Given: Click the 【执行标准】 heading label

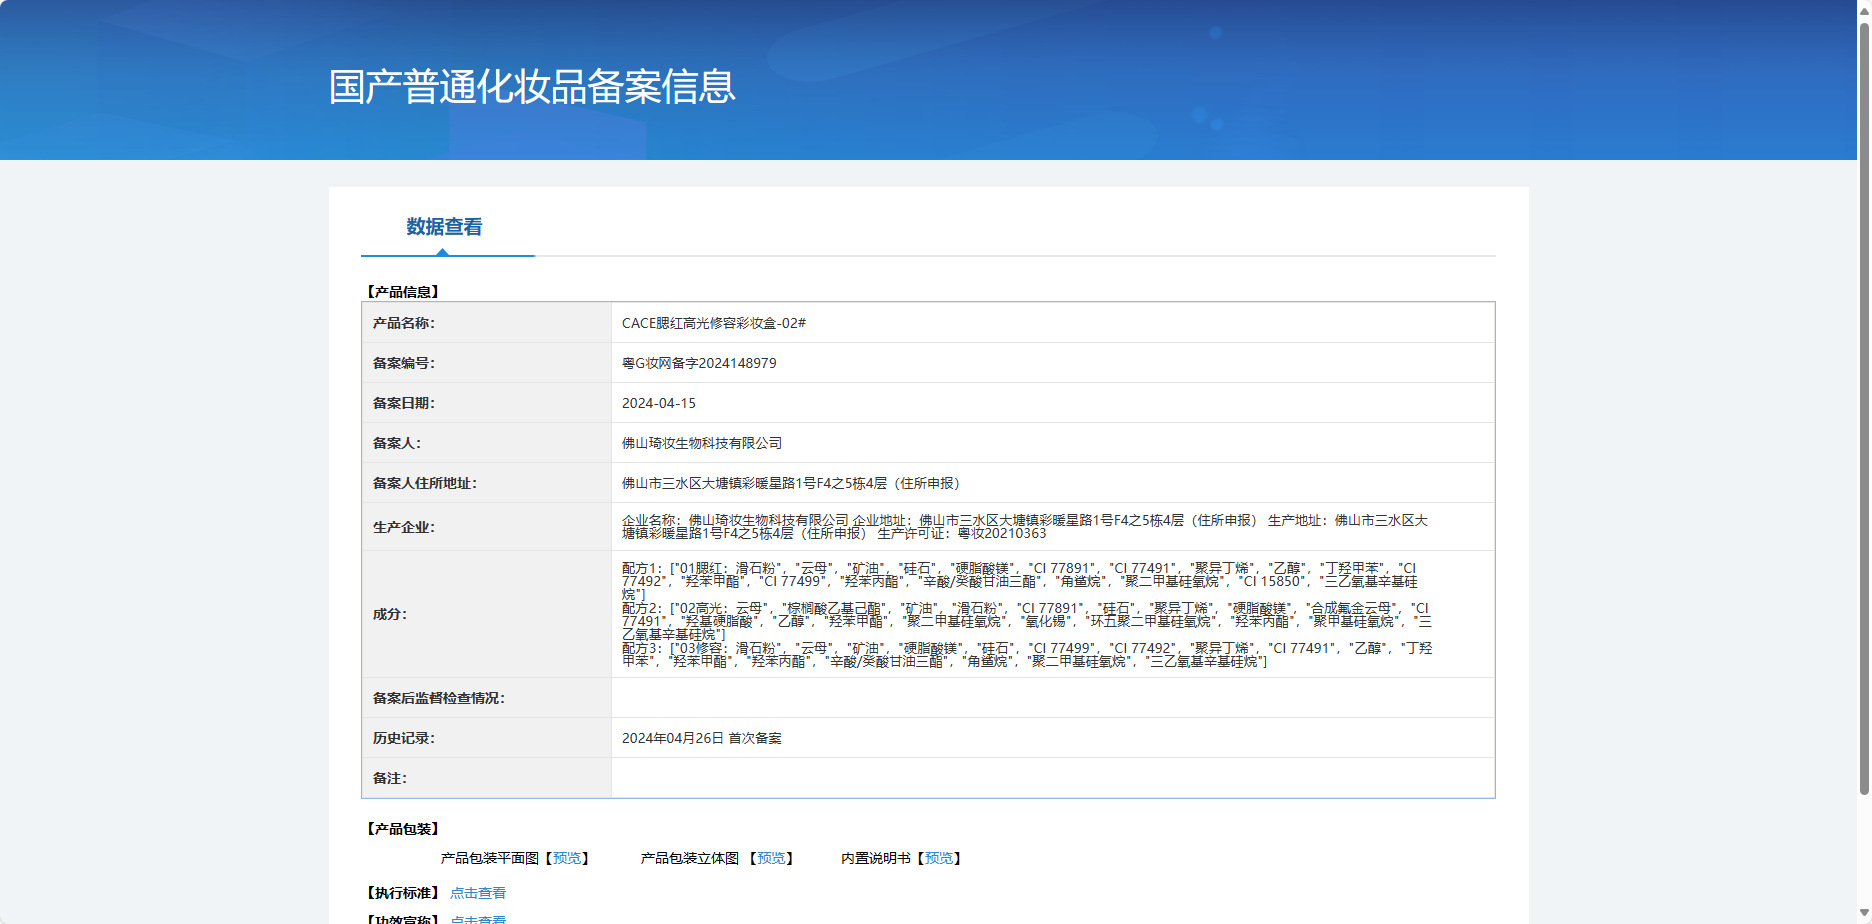Looking at the screenshot, I should pos(403,893).
